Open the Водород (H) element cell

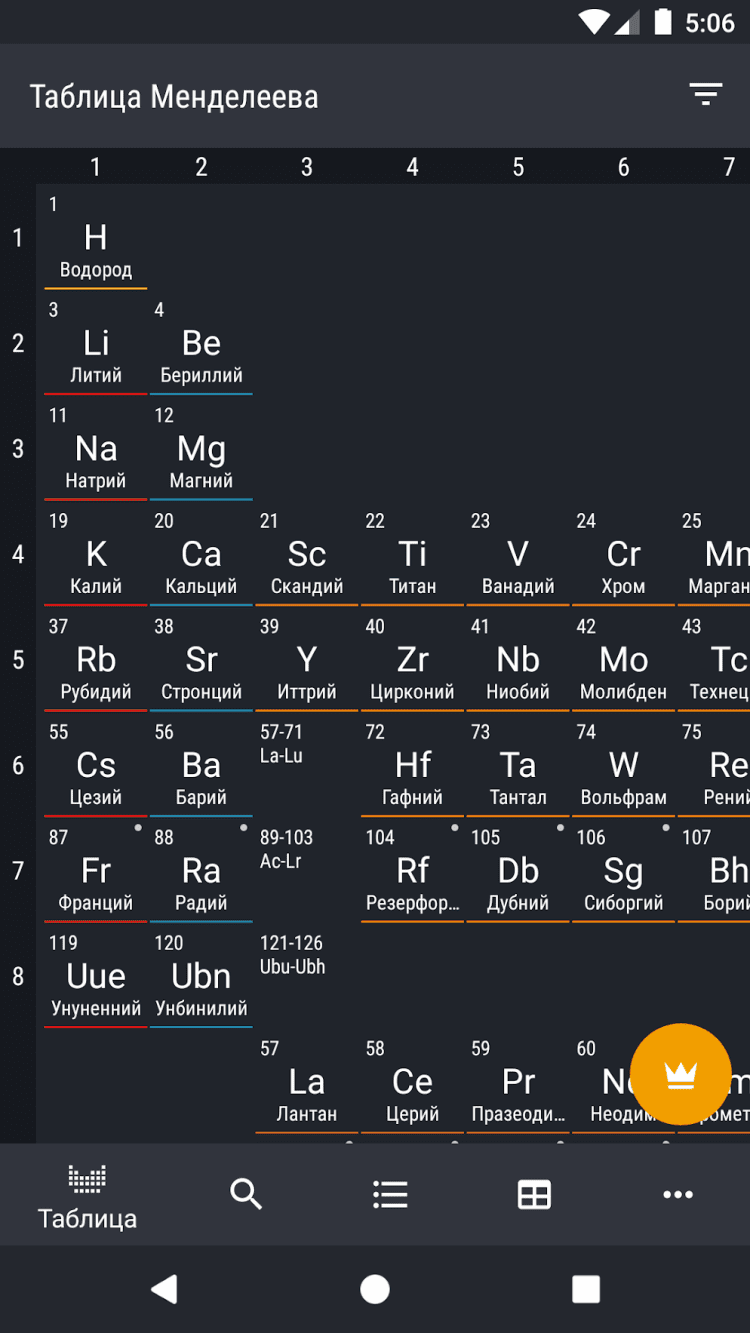96,241
